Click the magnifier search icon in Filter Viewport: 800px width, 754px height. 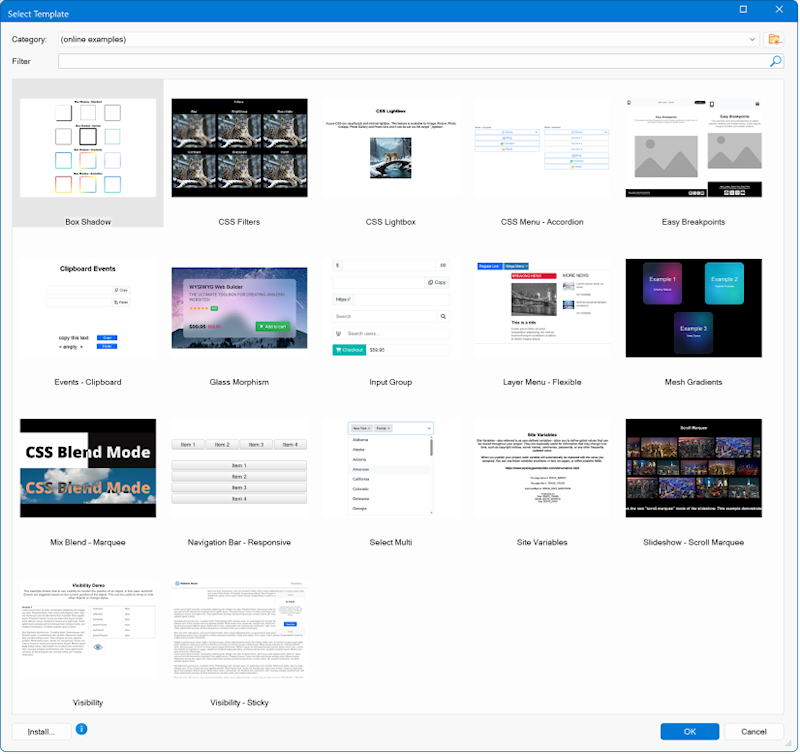coord(776,61)
